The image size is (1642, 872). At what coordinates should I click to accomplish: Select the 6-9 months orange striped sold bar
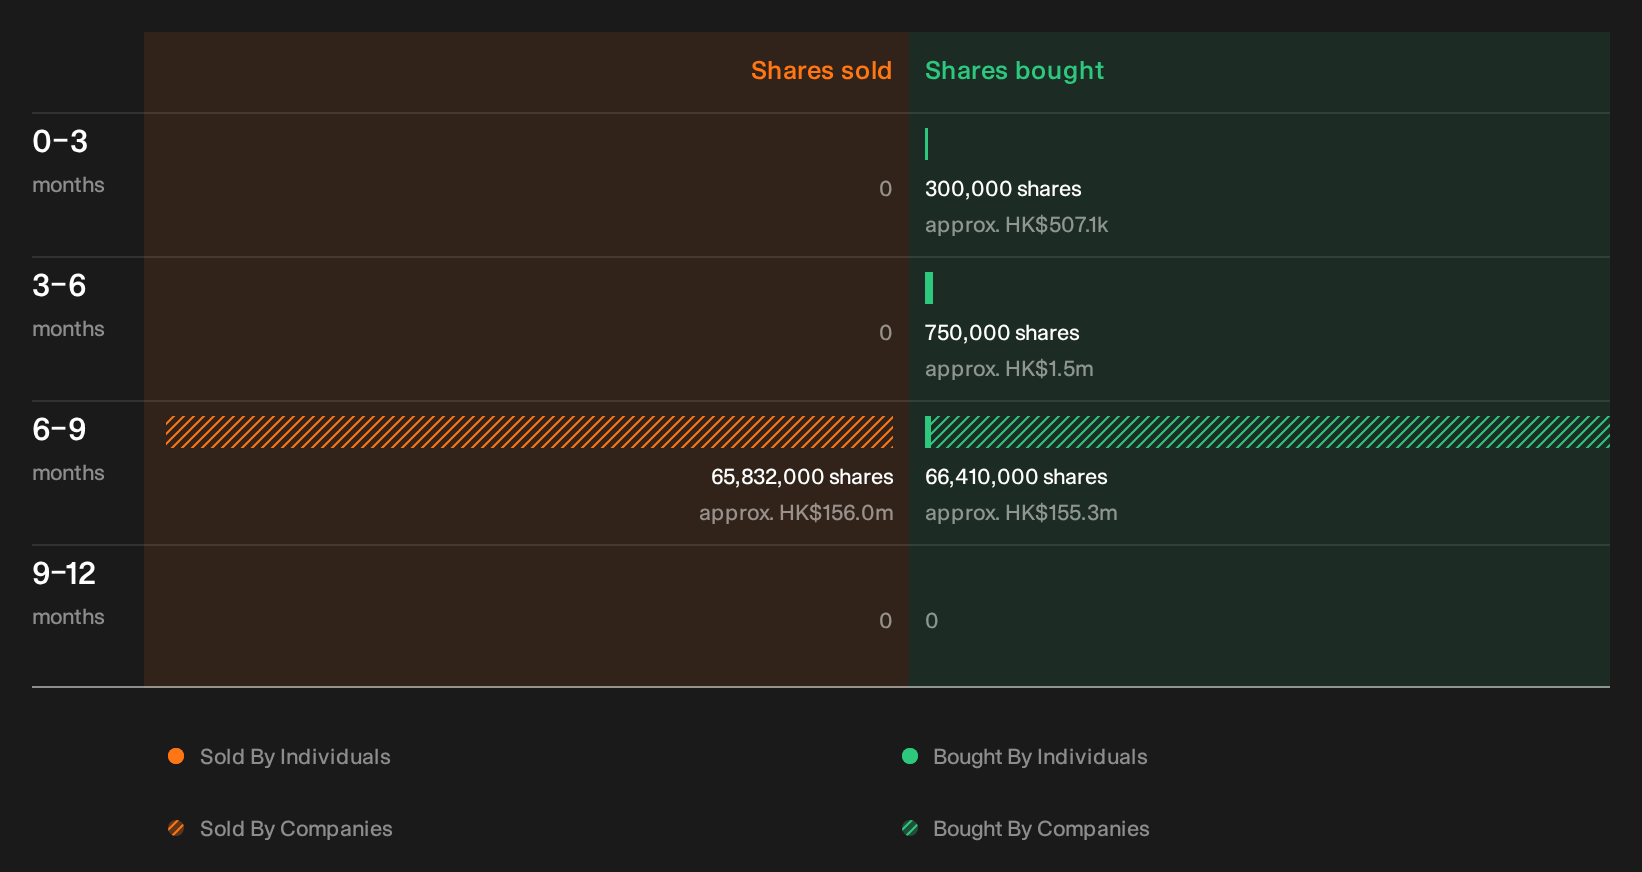529,432
